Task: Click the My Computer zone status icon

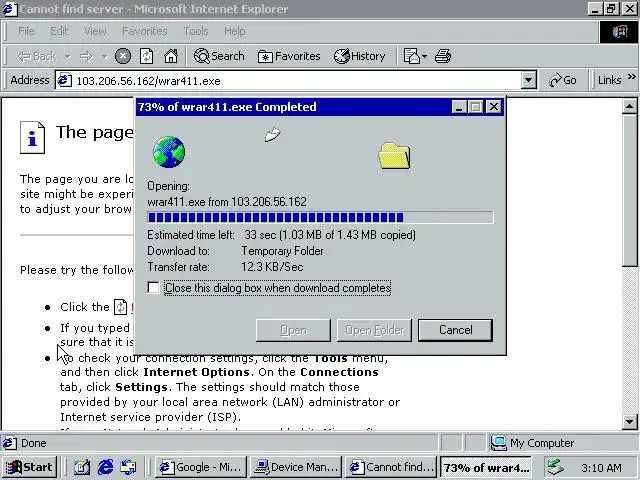Action: coord(498,443)
